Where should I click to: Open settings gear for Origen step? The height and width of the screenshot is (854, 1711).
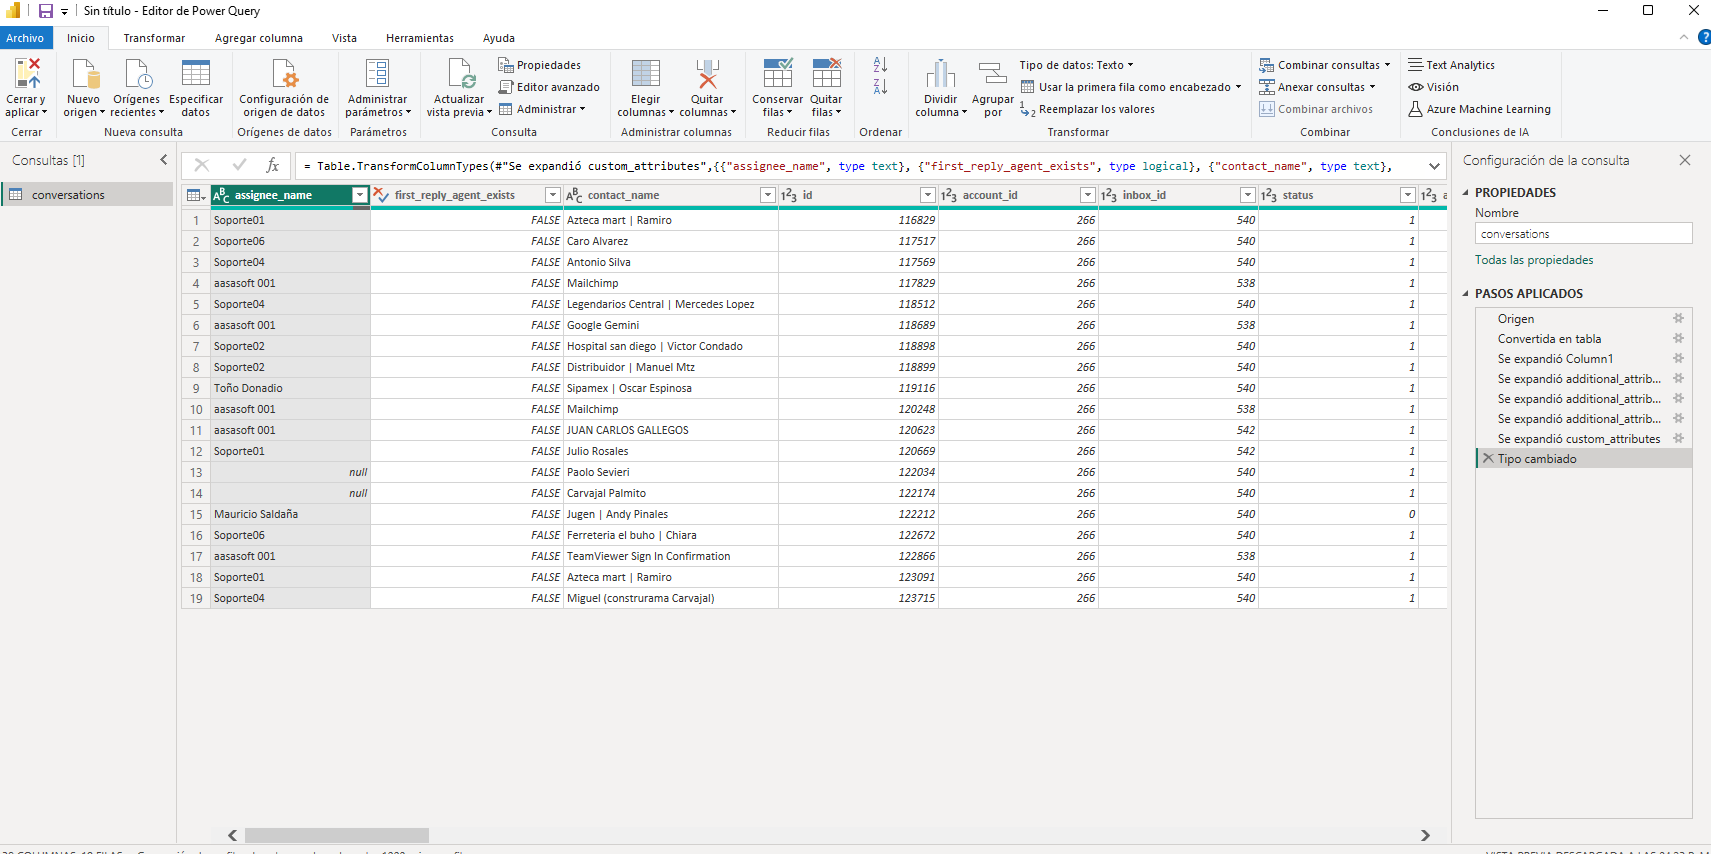[1679, 319]
